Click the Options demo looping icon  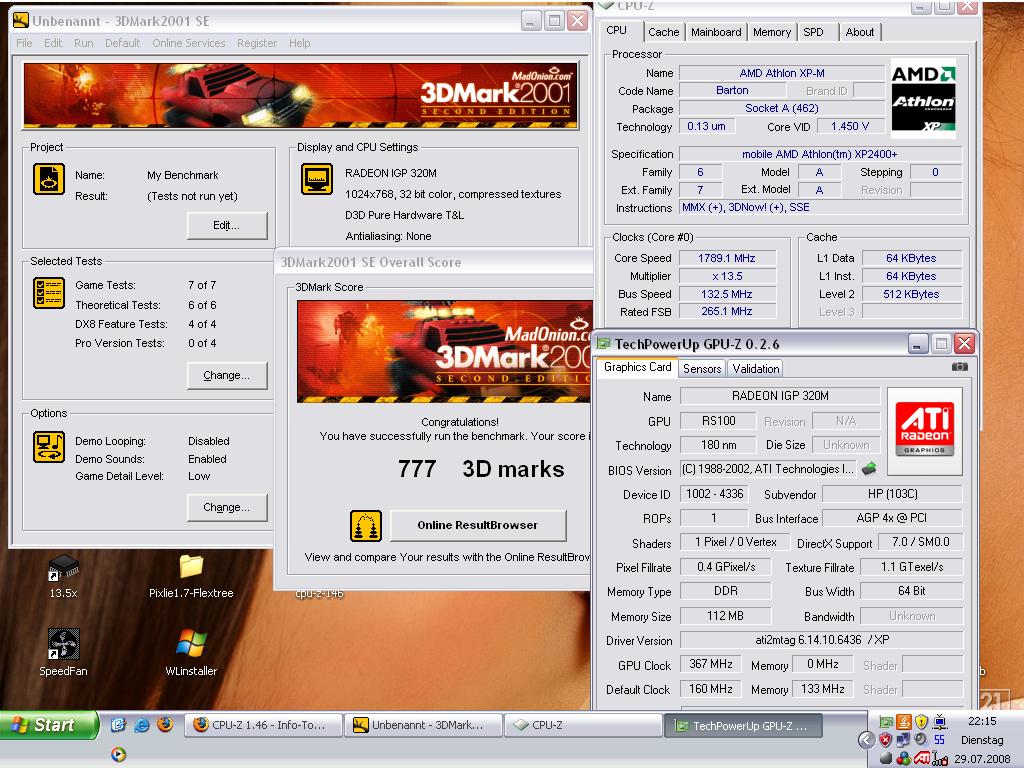pos(49,447)
